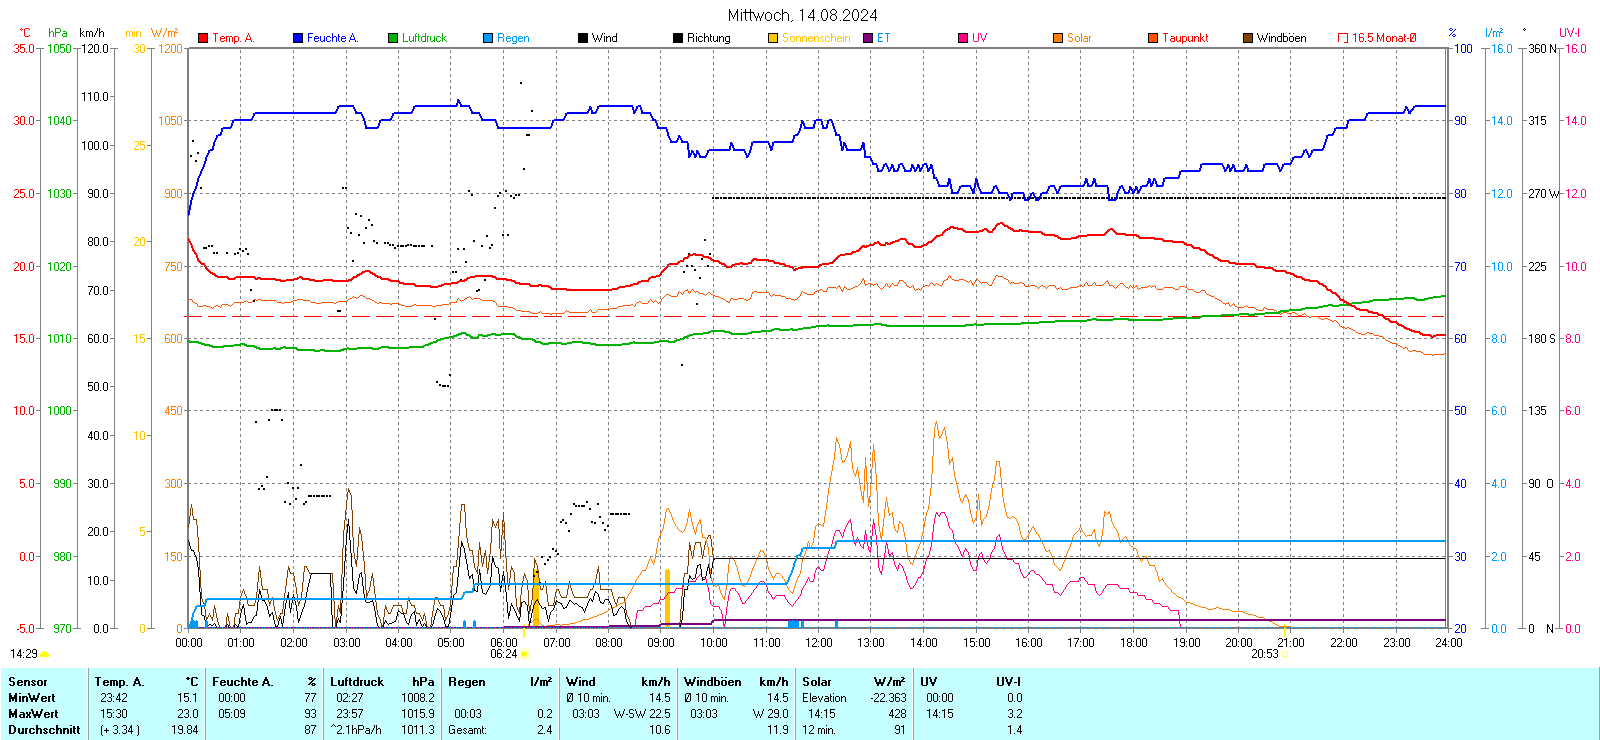Select the light-blue Regen legend marker

pos(488,38)
